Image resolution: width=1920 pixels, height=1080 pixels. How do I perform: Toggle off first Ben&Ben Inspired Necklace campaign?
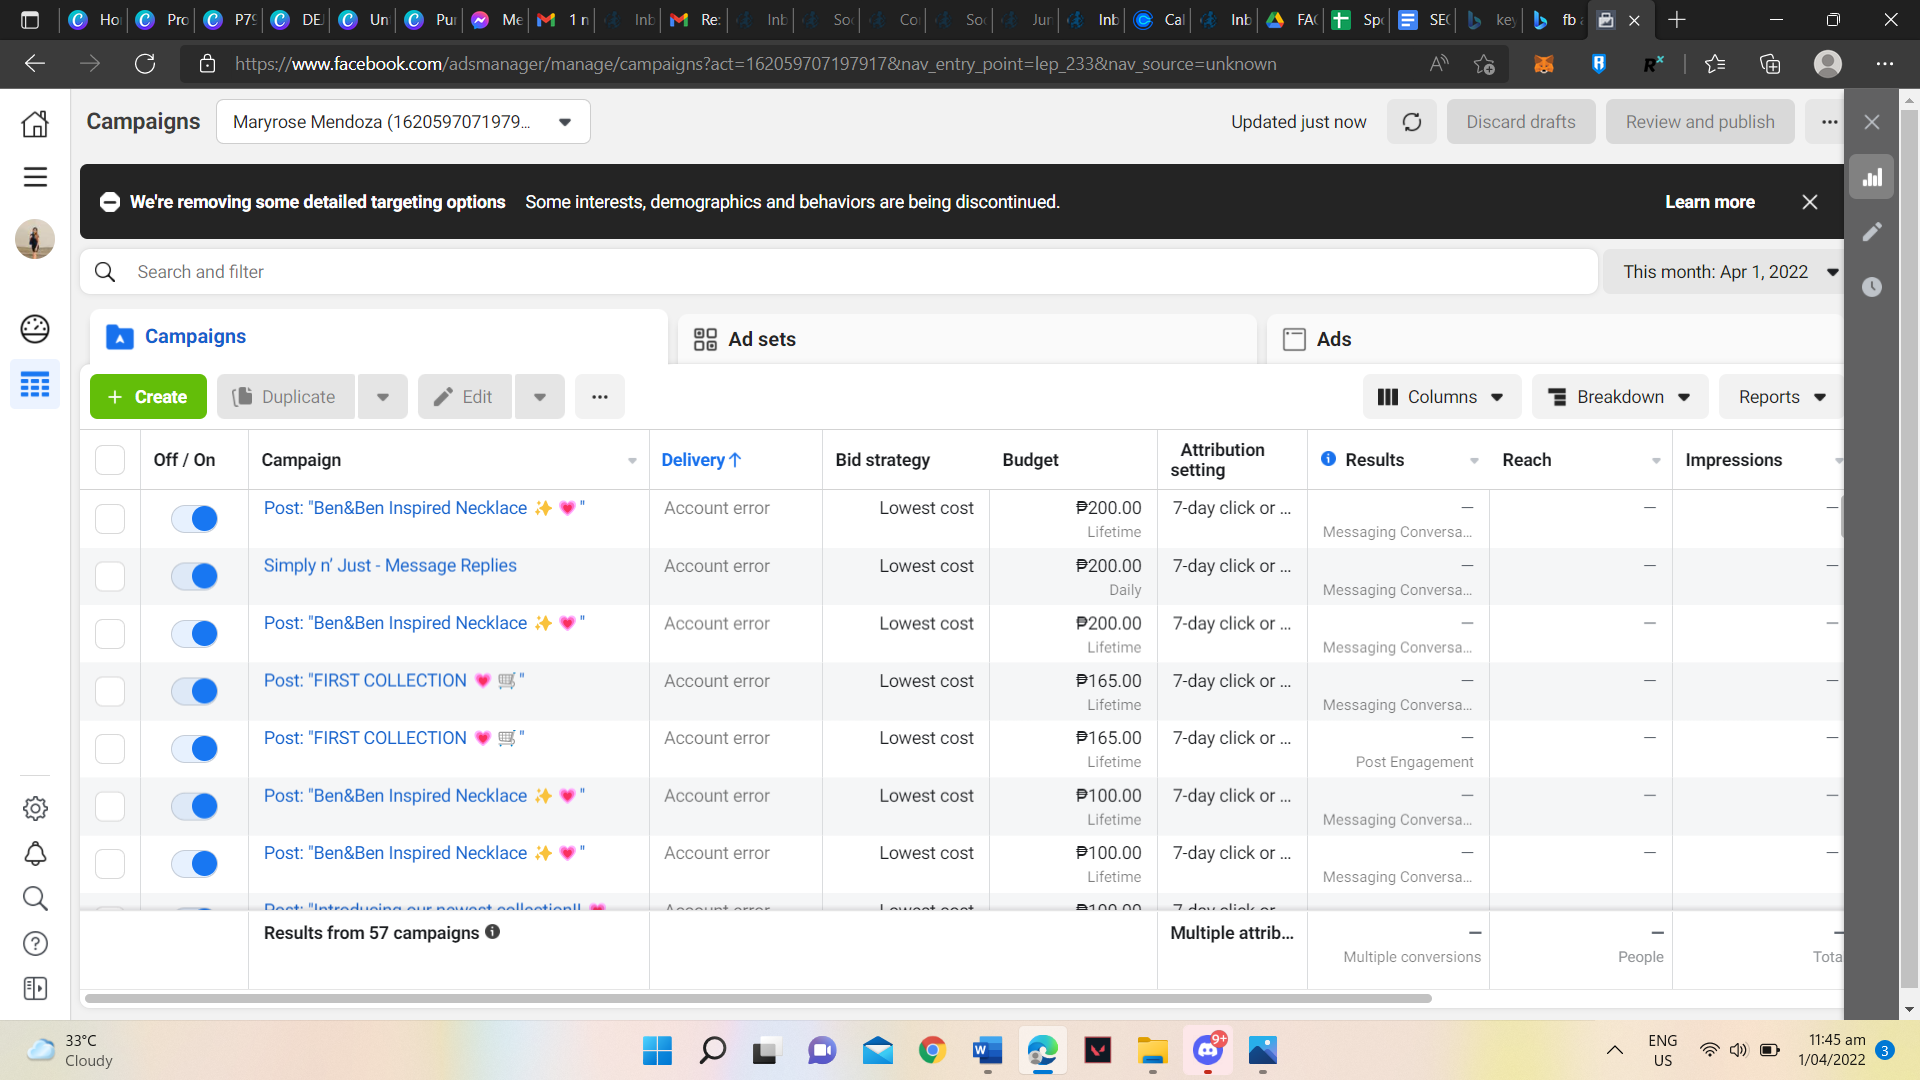pos(194,518)
